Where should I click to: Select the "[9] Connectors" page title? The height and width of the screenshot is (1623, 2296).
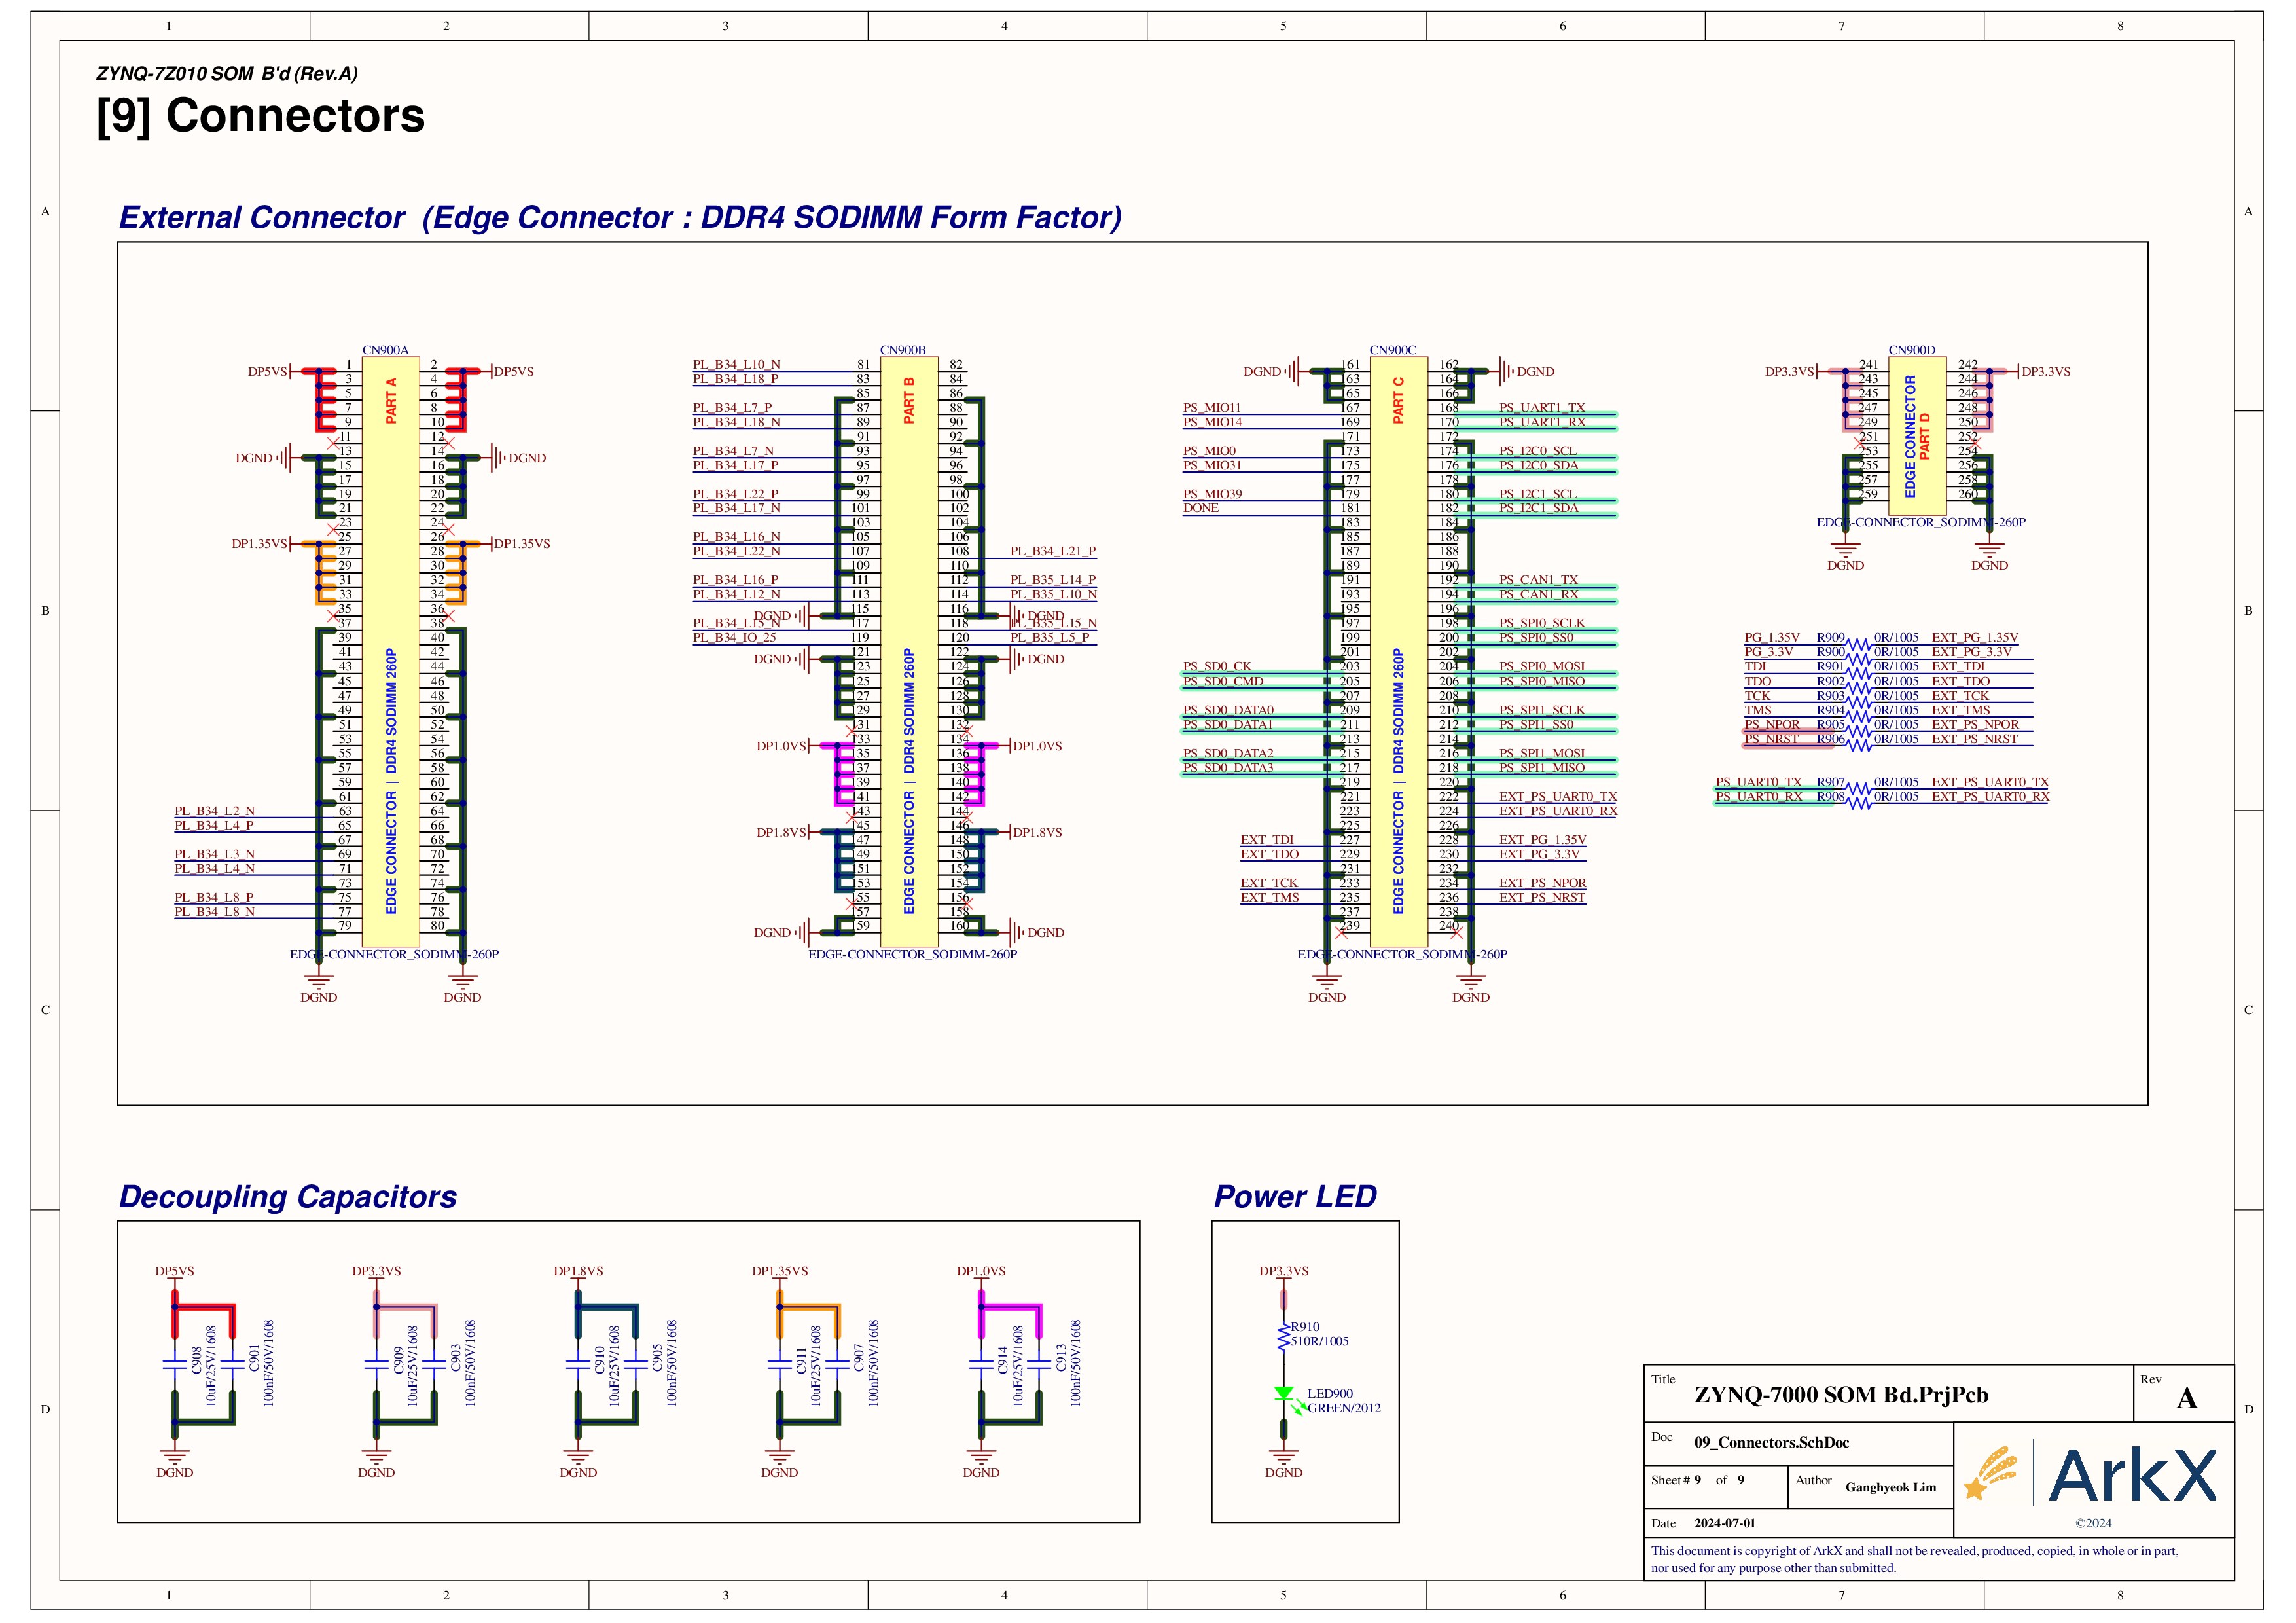coord(261,116)
